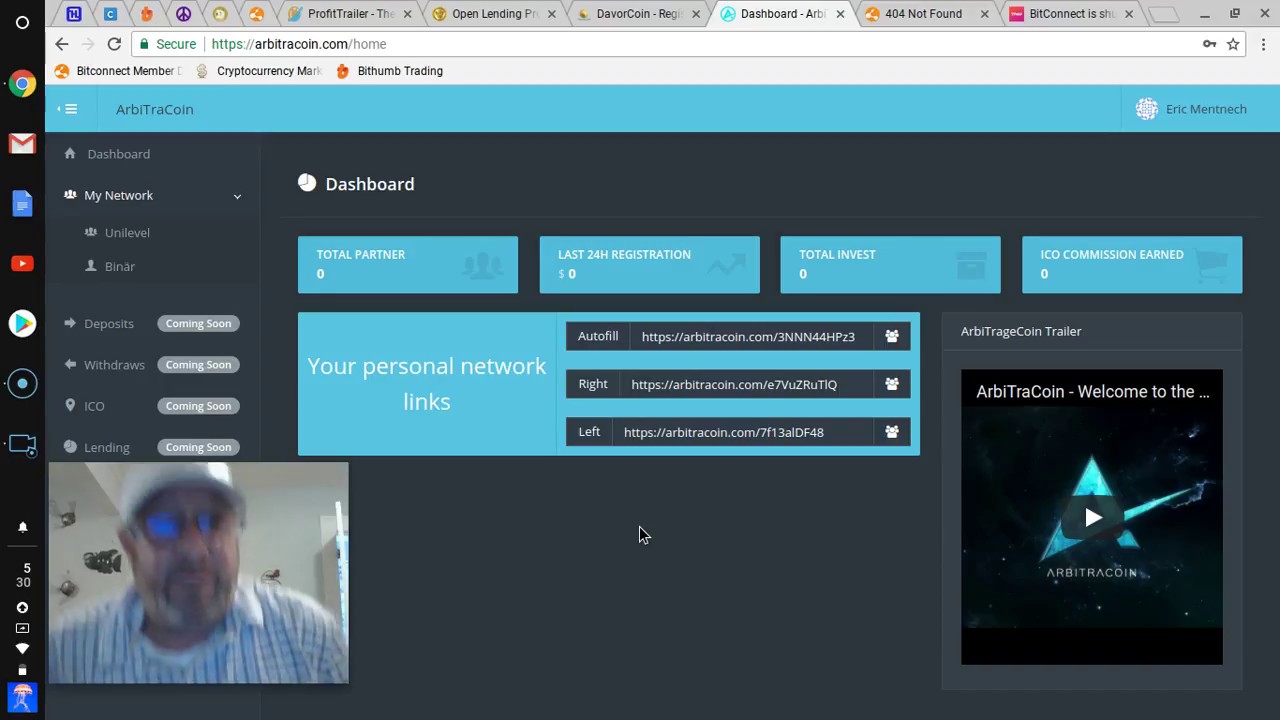Focus the arbitracoin.com address bar
The image size is (1280, 720).
coord(670,44)
